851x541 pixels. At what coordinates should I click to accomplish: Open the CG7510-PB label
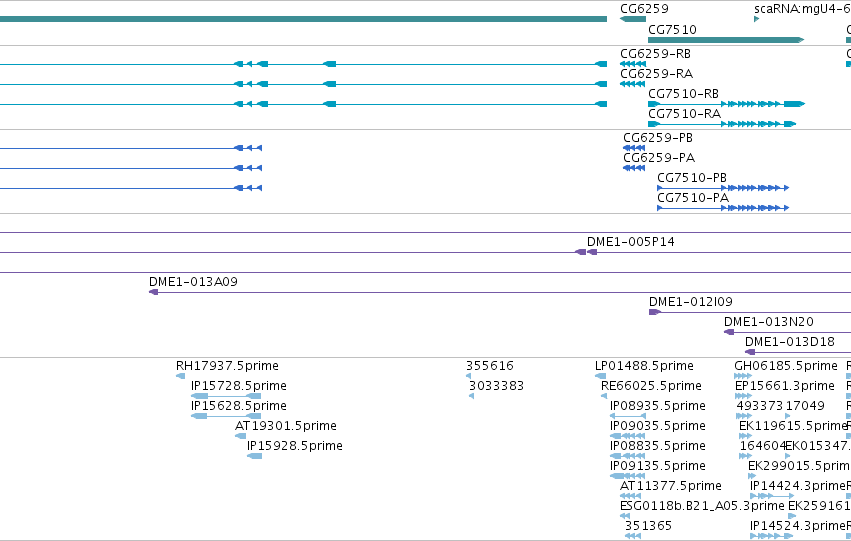pyautogui.click(x=692, y=178)
